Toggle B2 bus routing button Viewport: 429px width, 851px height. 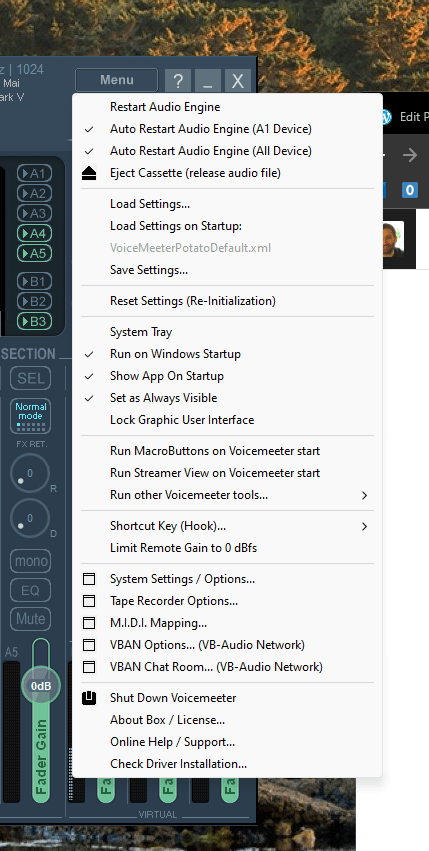coord(34,301)
